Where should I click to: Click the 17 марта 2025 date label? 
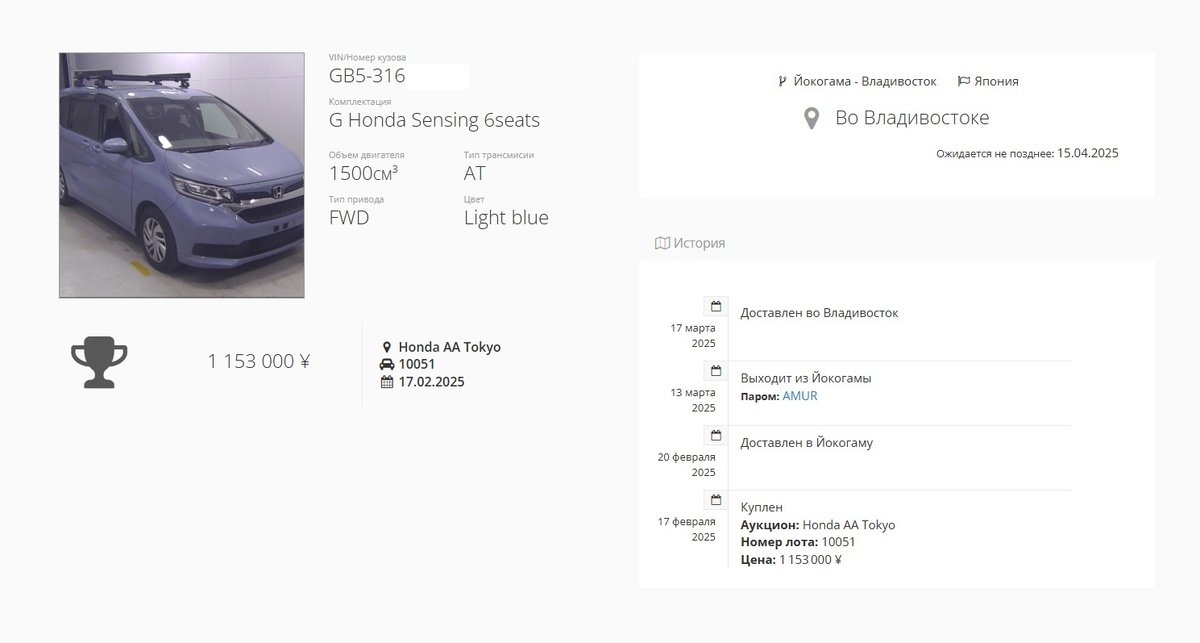(693, 336)
